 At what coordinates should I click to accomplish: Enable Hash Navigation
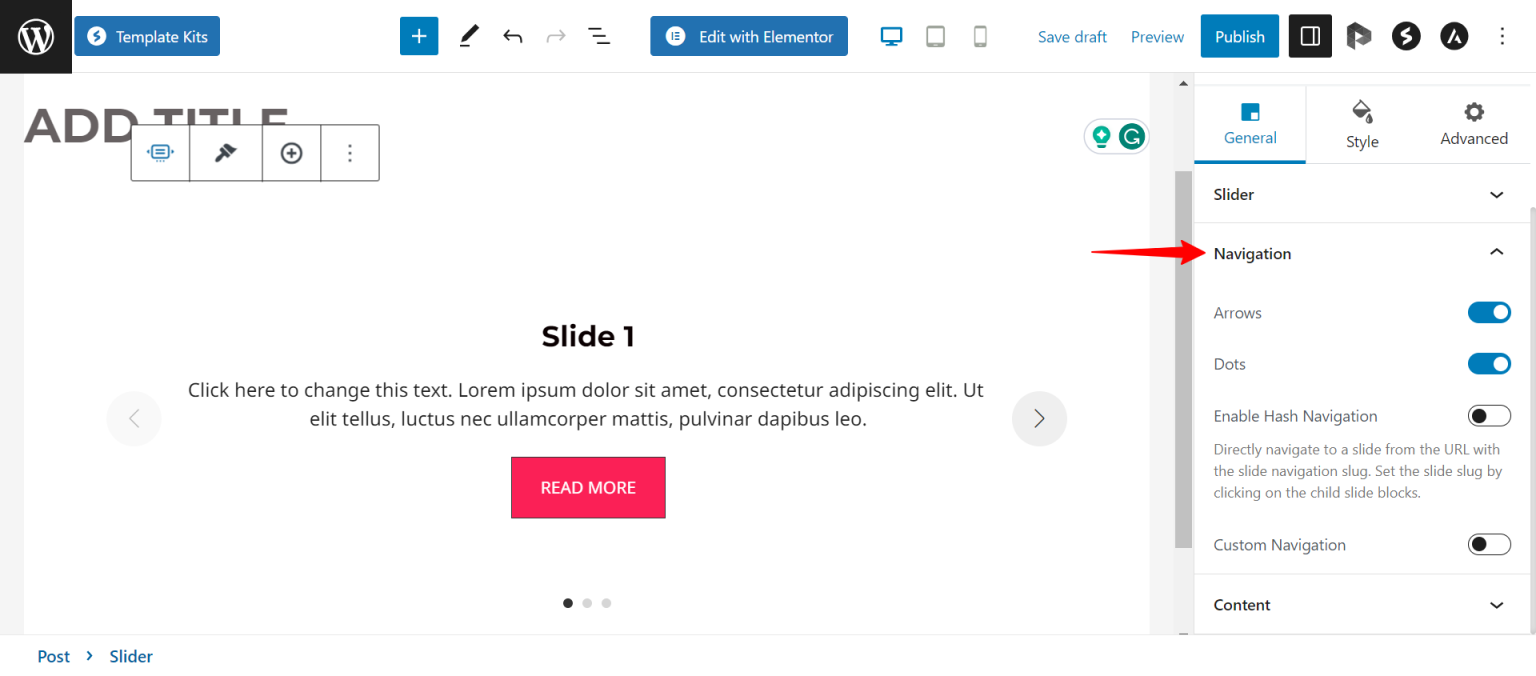[1489, 415]
